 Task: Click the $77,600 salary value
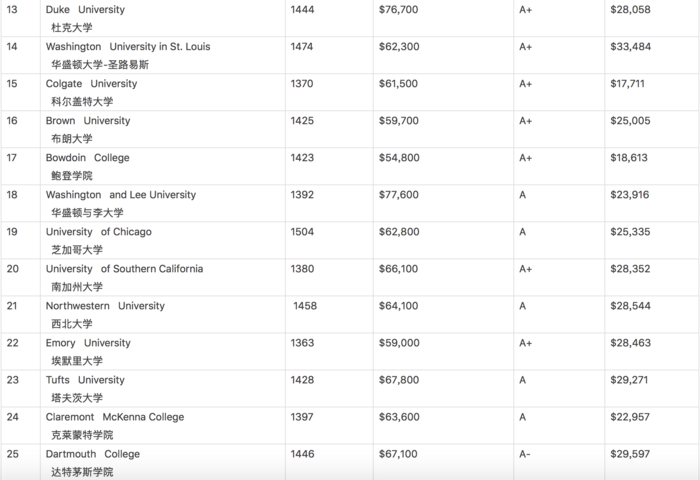pos(399,195)
